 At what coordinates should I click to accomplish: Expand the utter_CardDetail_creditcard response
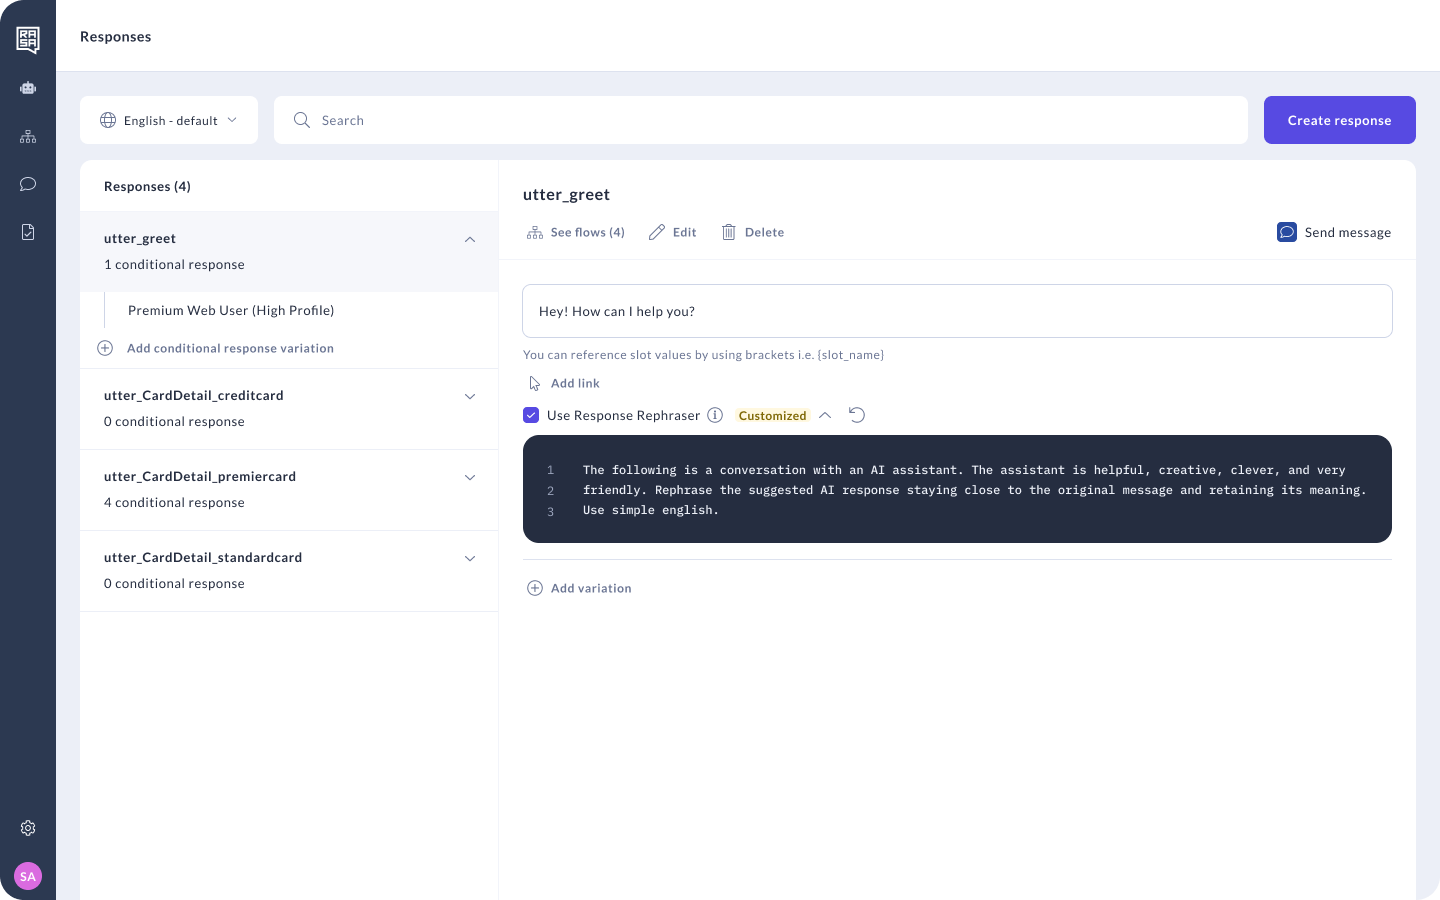tap(470, 397)
